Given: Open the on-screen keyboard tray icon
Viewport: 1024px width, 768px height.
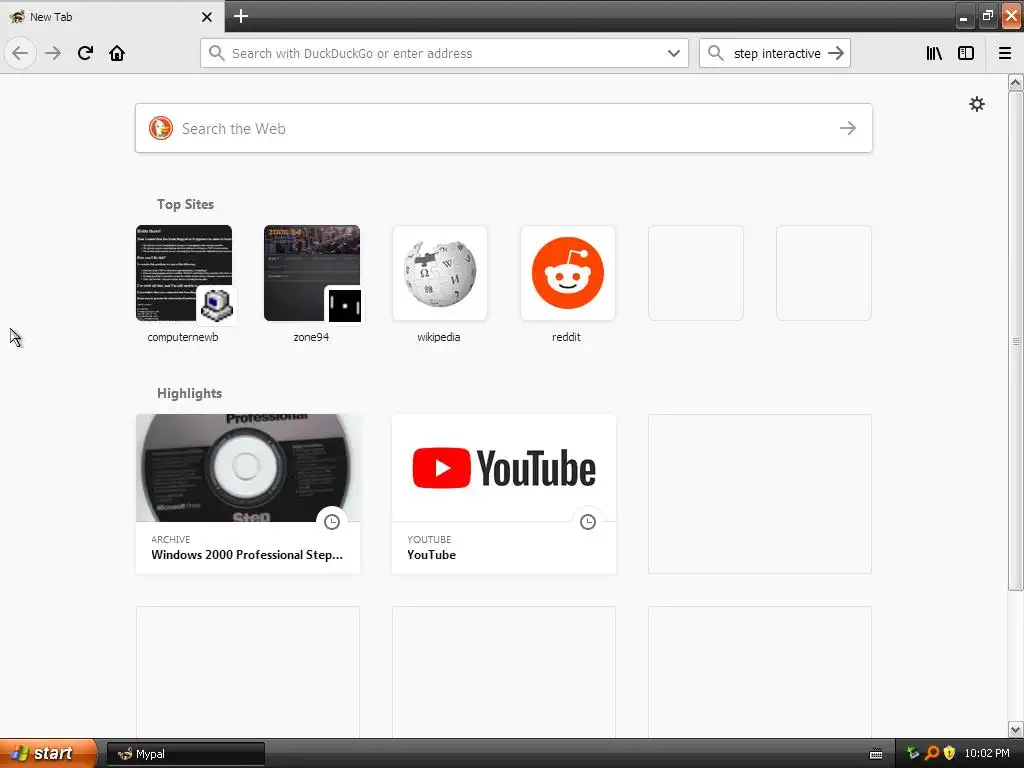Looking at the screenshot, I should [876, 754].
